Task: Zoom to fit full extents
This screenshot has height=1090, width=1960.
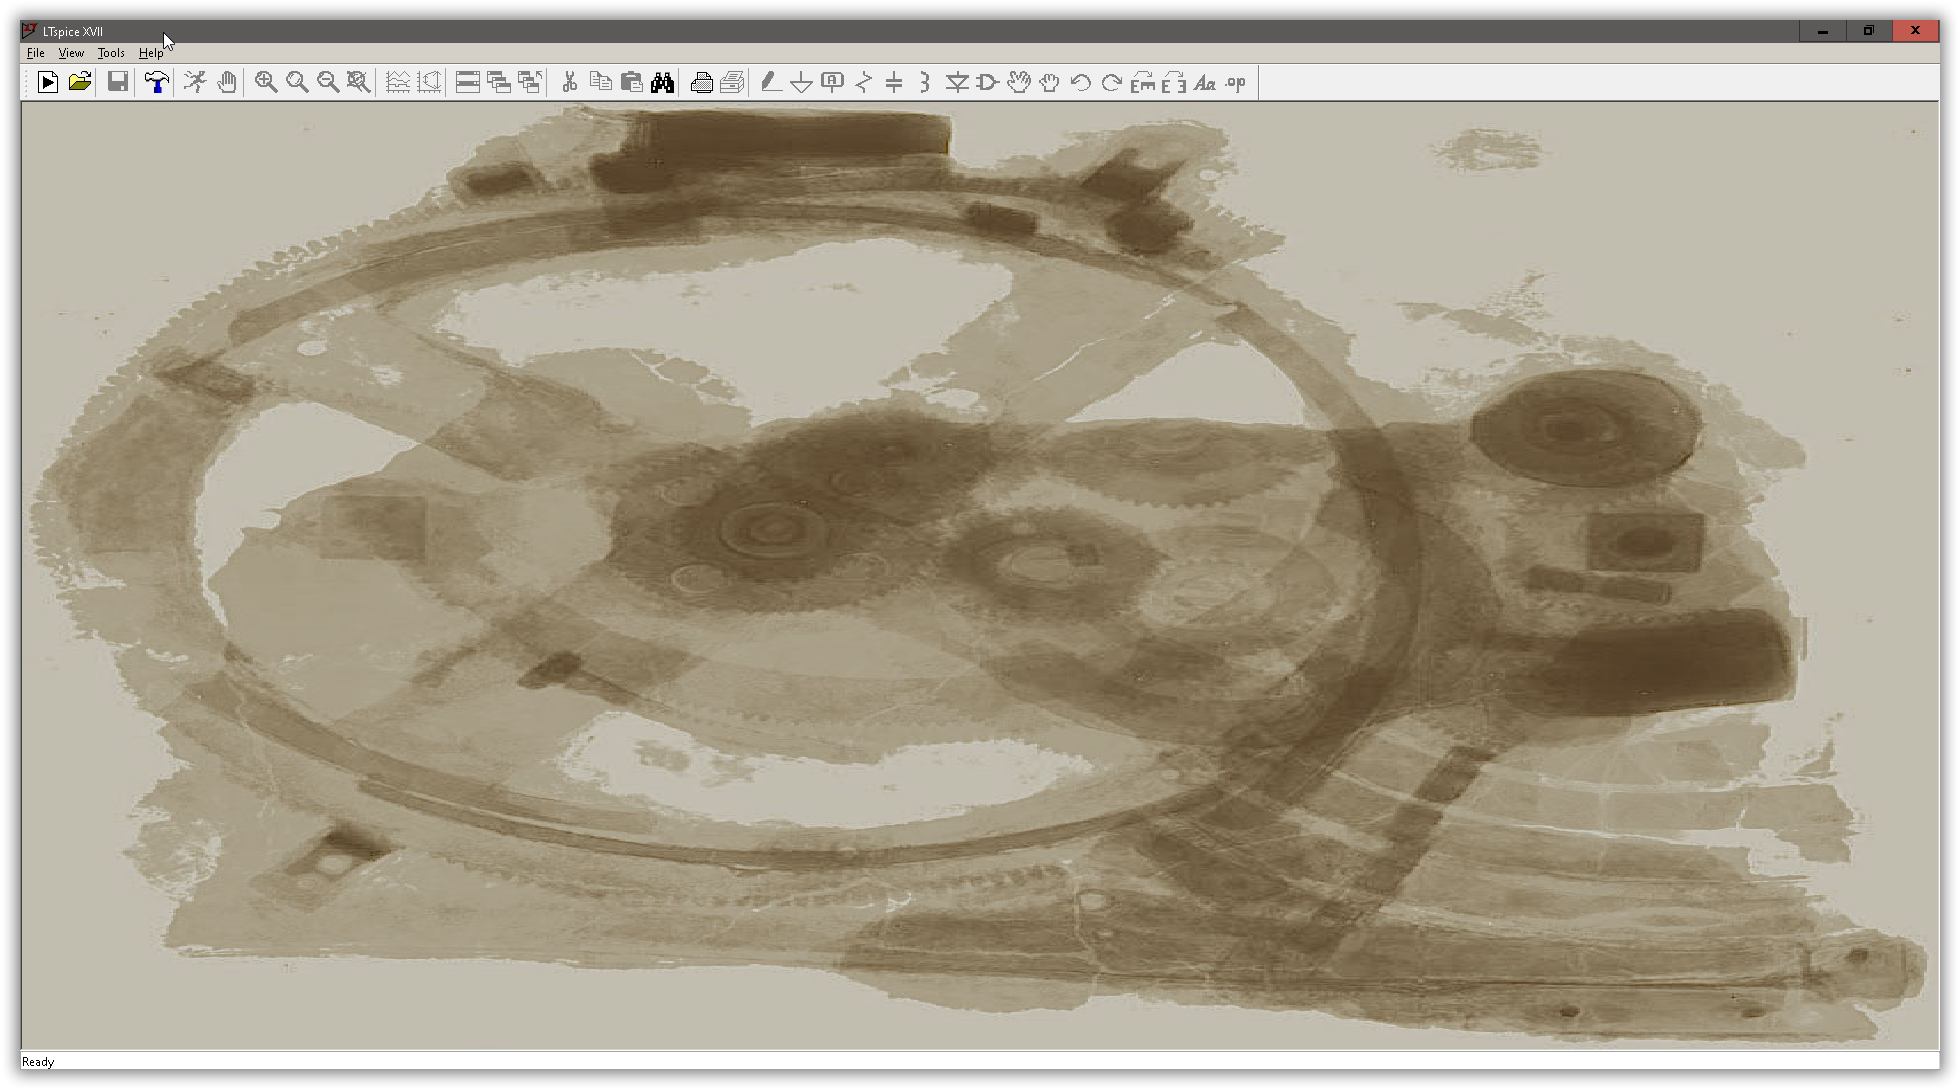Action: click(x=359, y=82)
